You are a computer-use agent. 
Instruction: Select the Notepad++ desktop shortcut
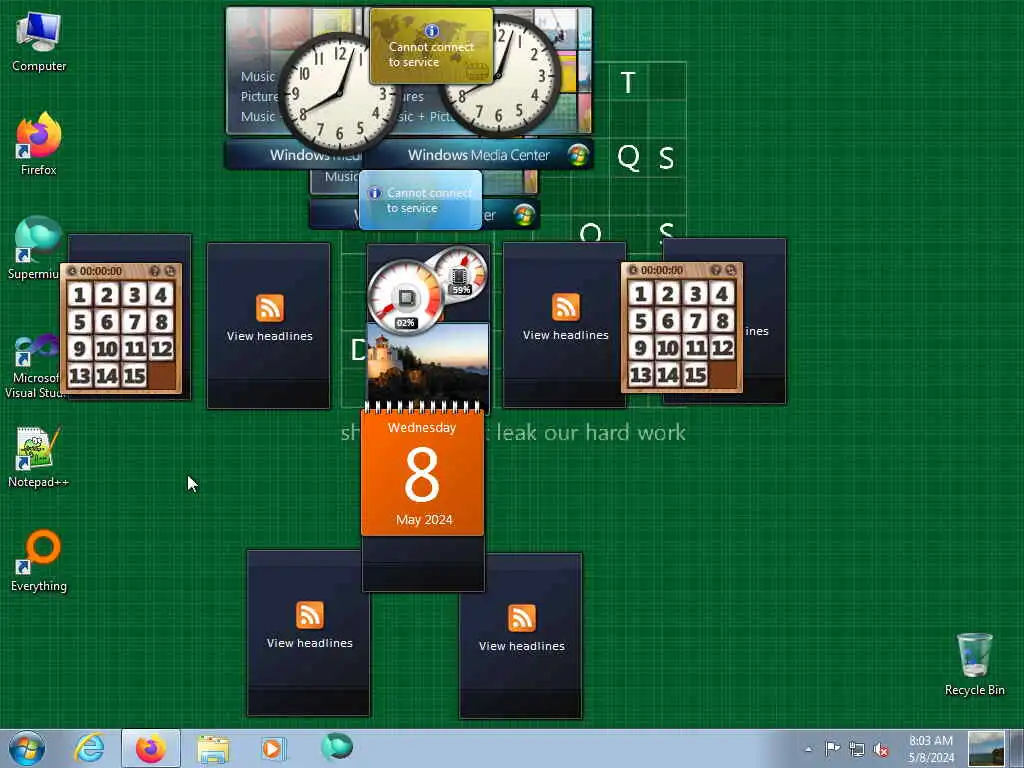(38, 457)
